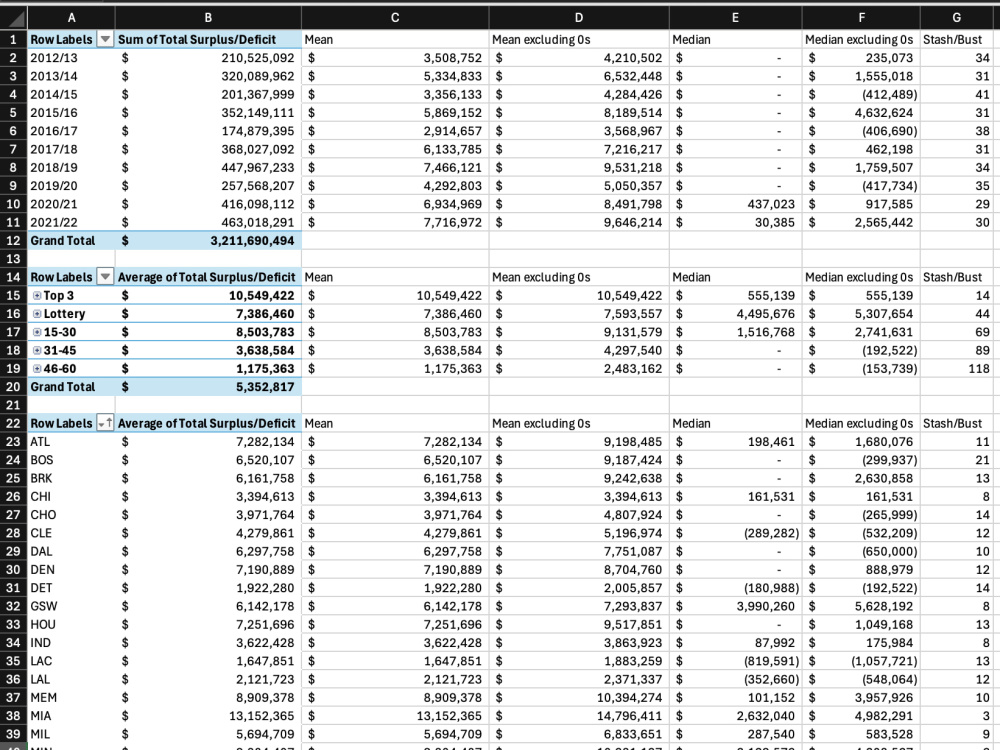Click the ATL team cell
This screenshot has height=750, width=1000.
pyautogui.click(x=71, y=441)
